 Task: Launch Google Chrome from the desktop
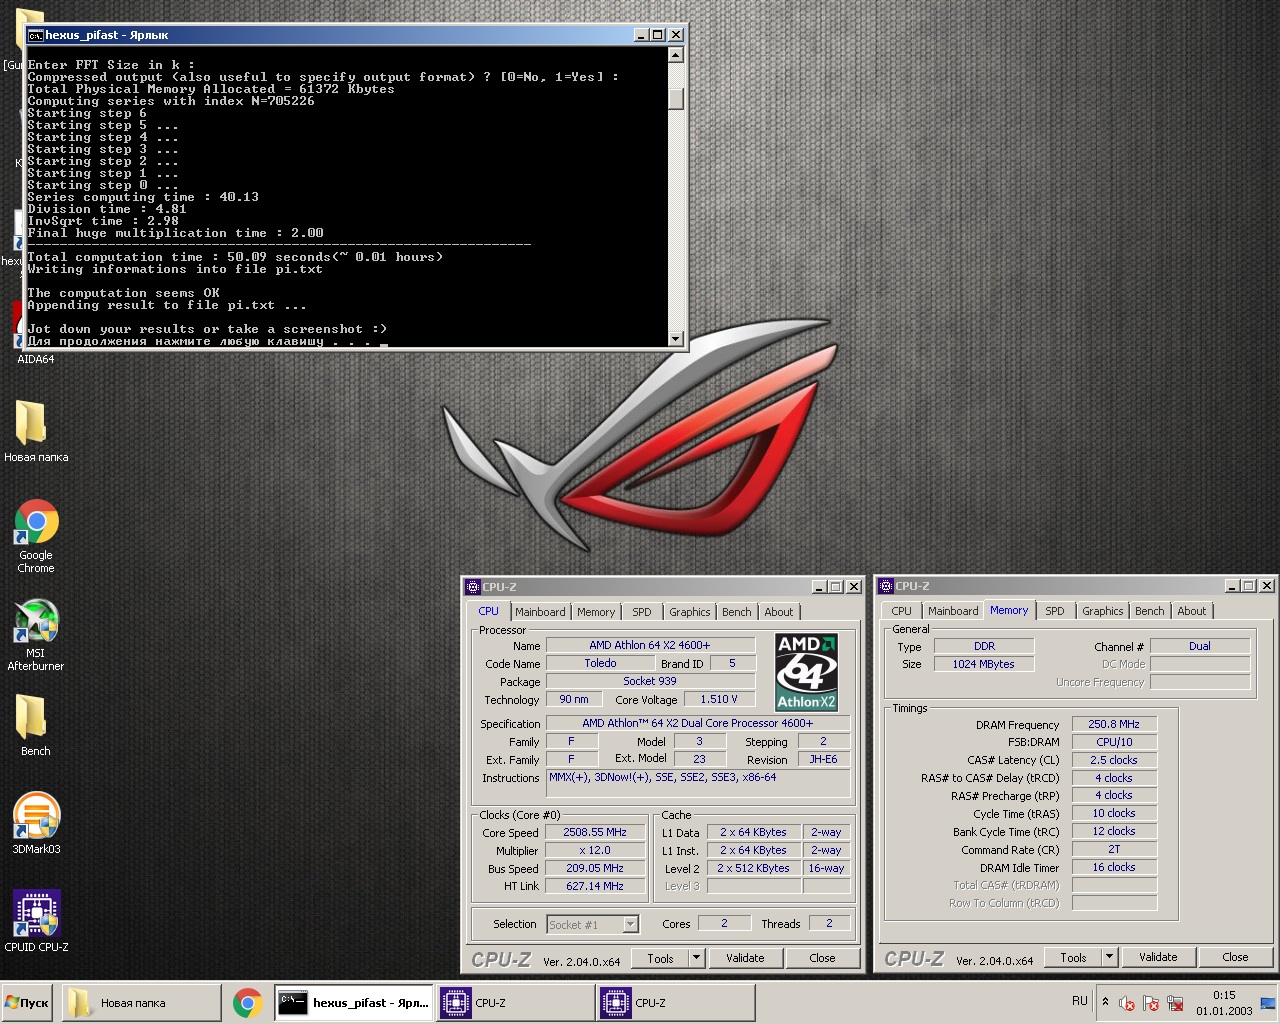pos(36,536)
